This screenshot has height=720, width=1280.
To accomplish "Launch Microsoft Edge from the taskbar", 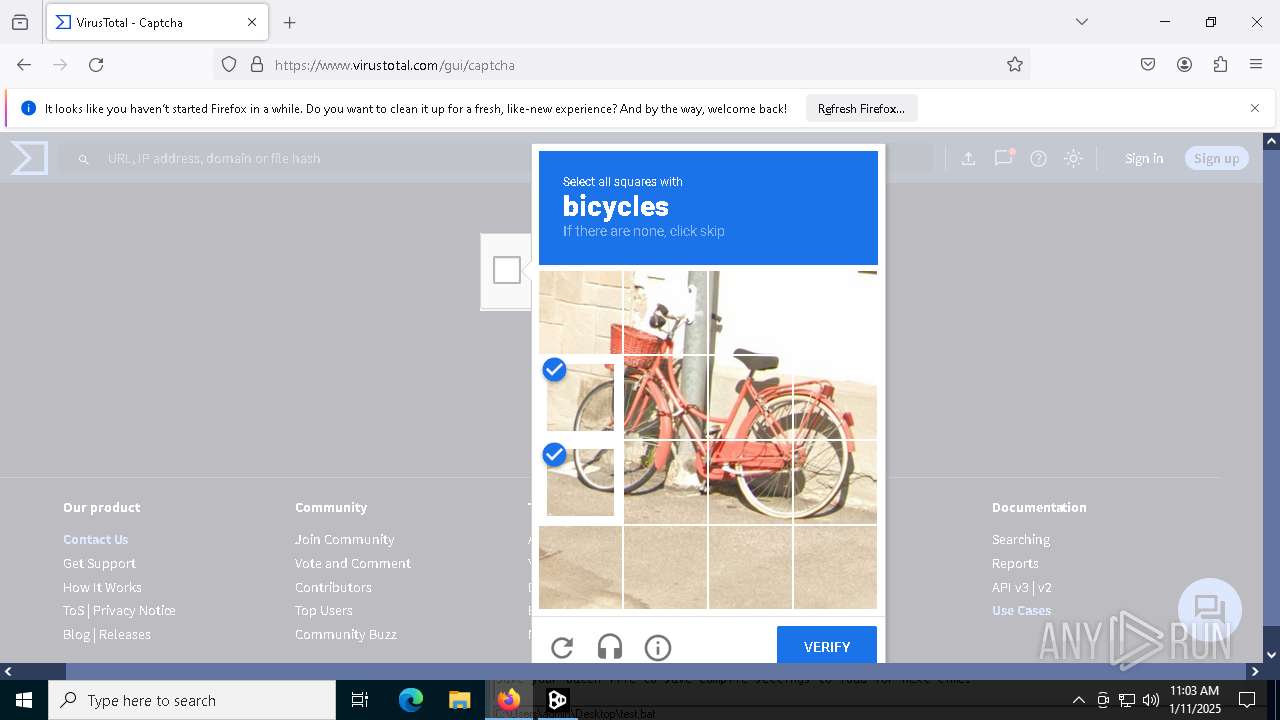I will pos(411,700).
